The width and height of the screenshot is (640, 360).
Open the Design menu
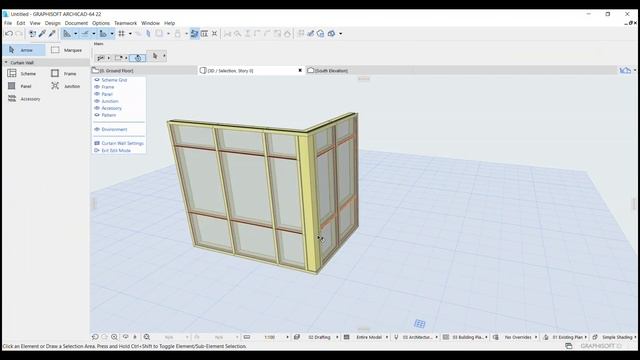[53, 23]
